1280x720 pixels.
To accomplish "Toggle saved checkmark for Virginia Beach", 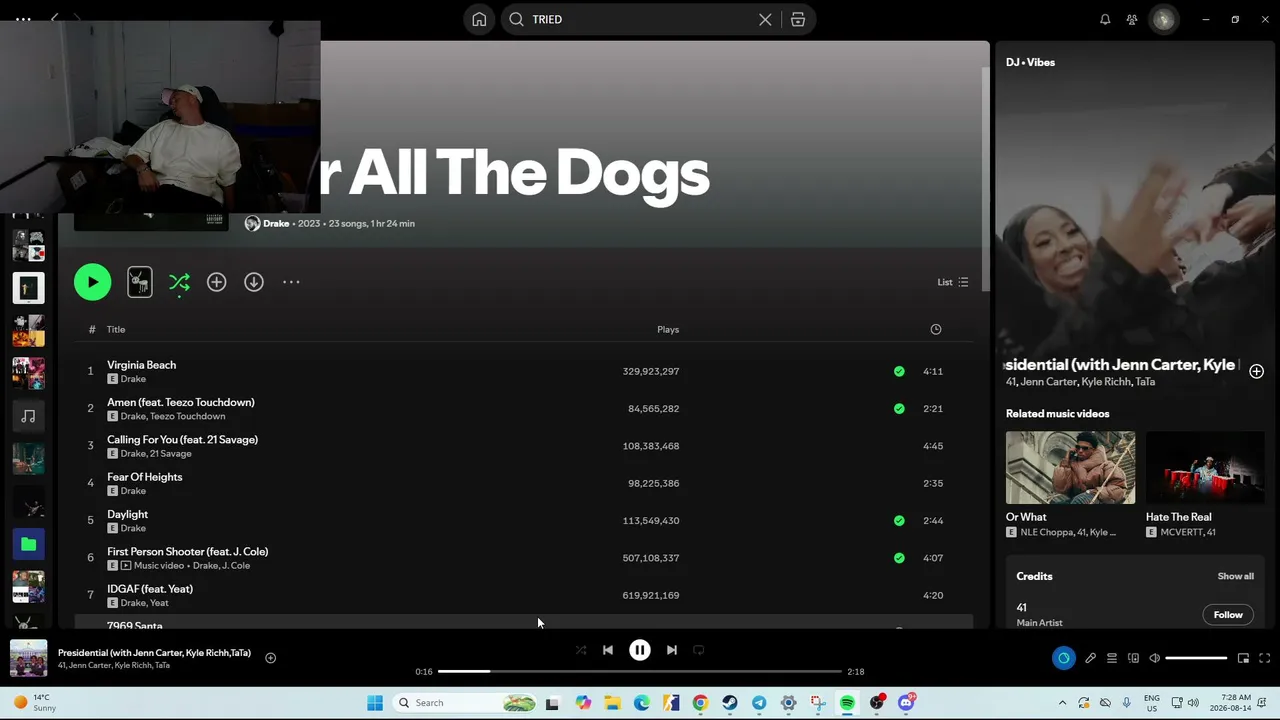I will (x=899, y=371).
